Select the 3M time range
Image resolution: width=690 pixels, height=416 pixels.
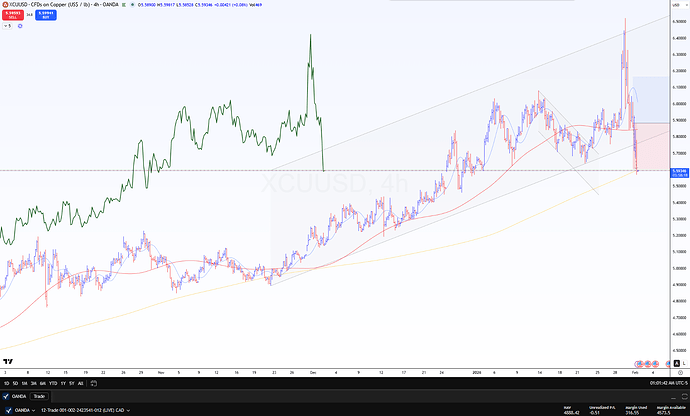tap(33, 383)
